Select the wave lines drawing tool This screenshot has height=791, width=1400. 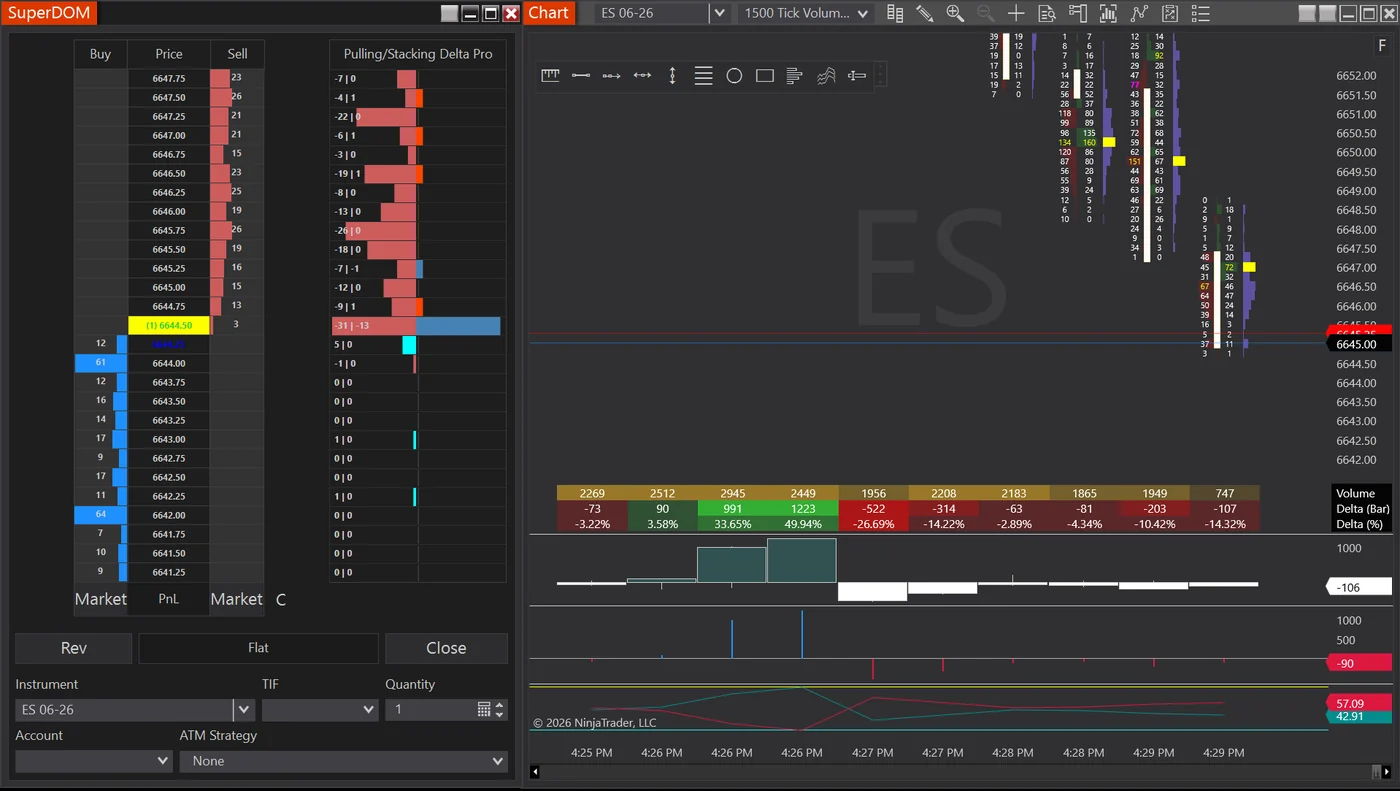tap(826, 75)
